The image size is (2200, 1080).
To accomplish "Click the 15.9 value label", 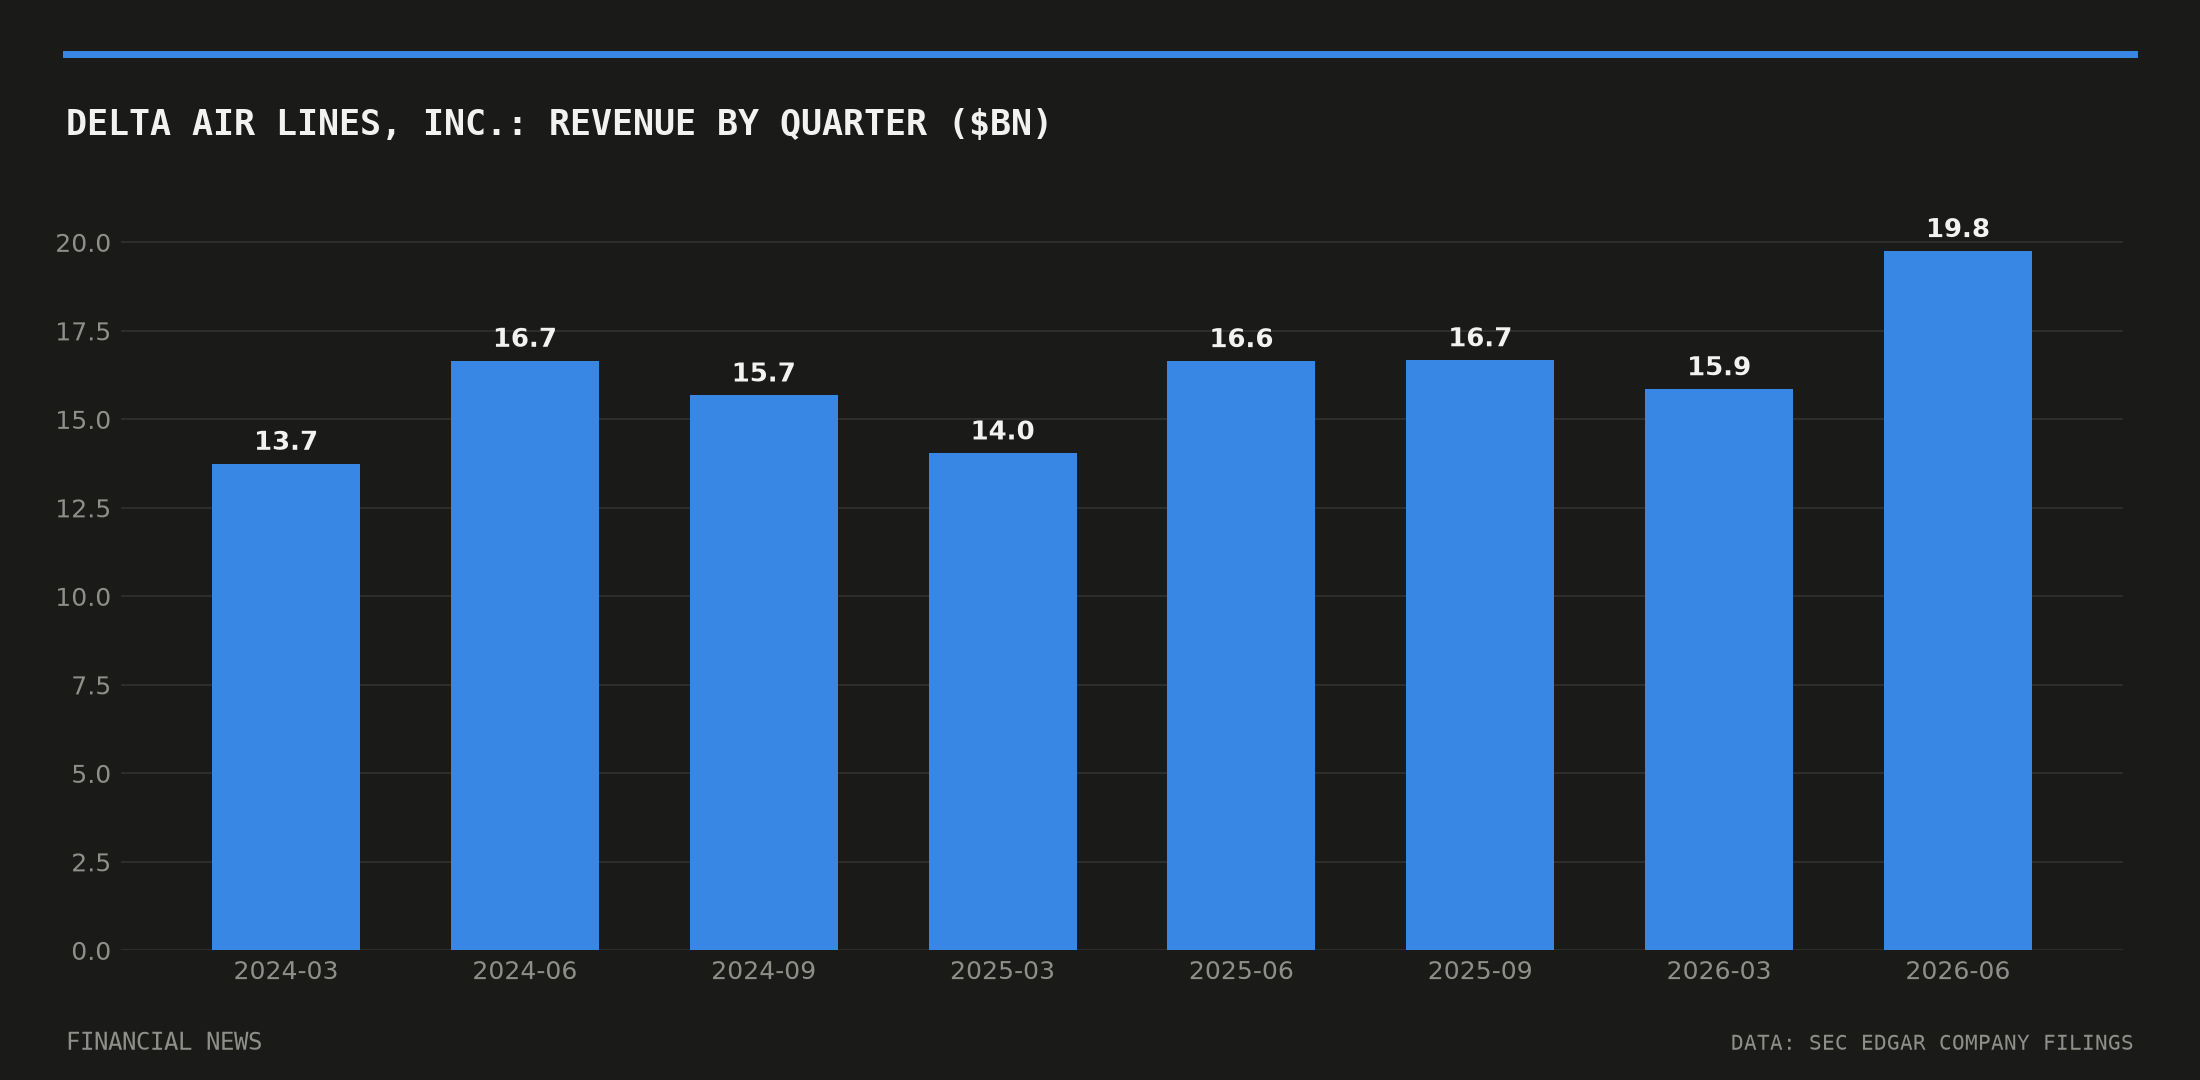I will pos(1719,367).
